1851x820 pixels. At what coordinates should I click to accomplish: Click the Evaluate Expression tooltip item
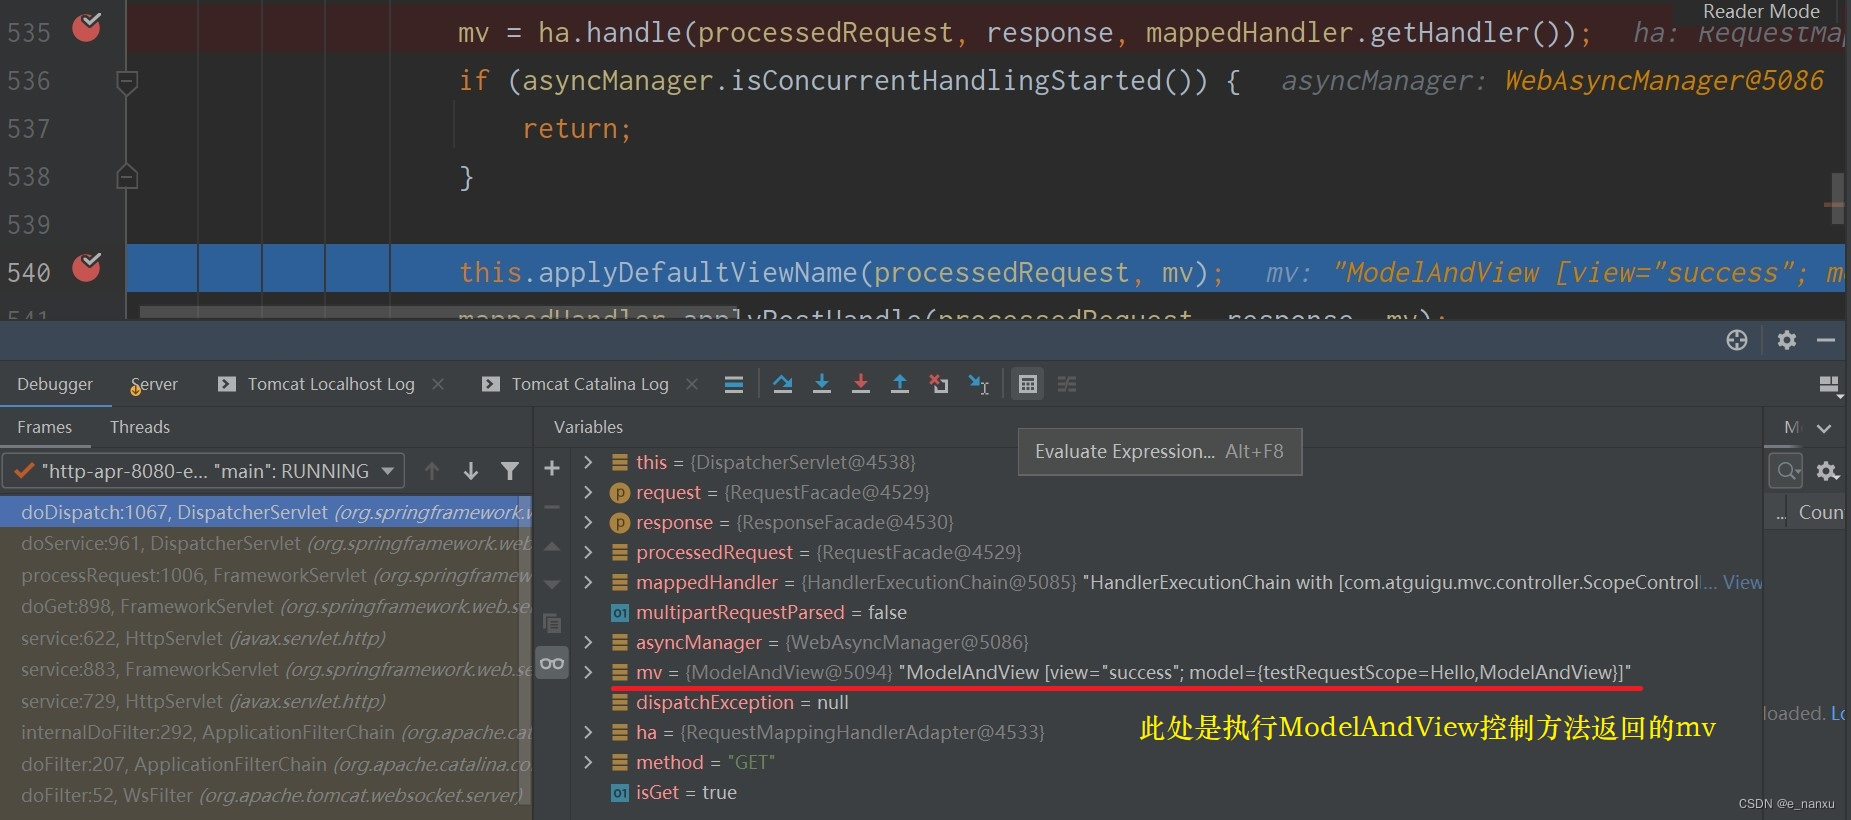click(x=1160, y=452)
